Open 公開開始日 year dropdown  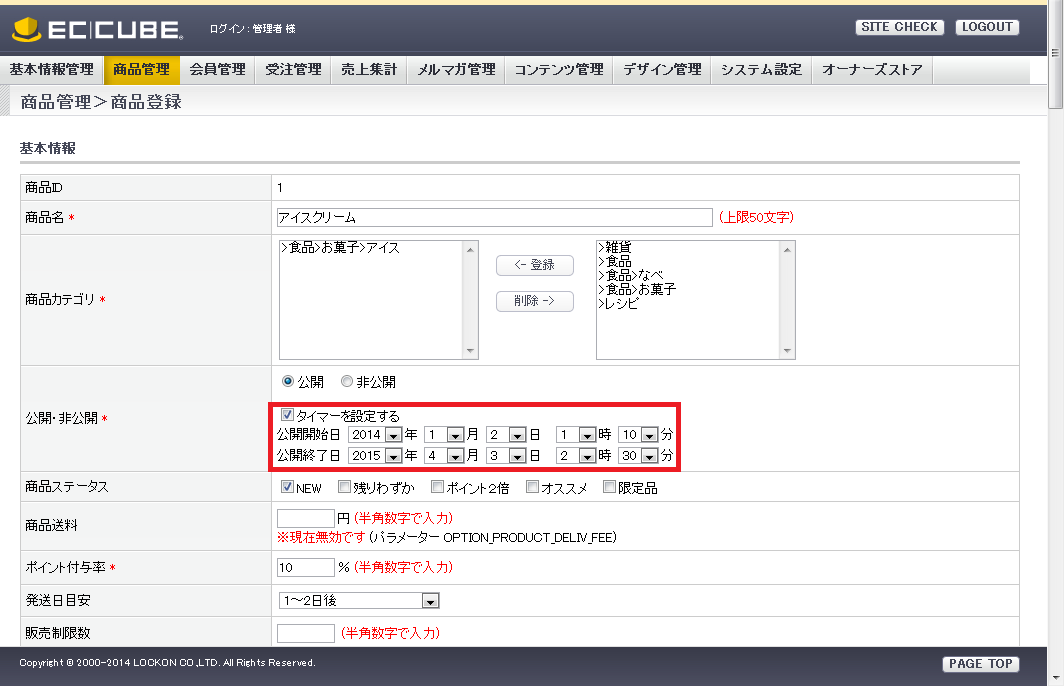click(375, 435)
